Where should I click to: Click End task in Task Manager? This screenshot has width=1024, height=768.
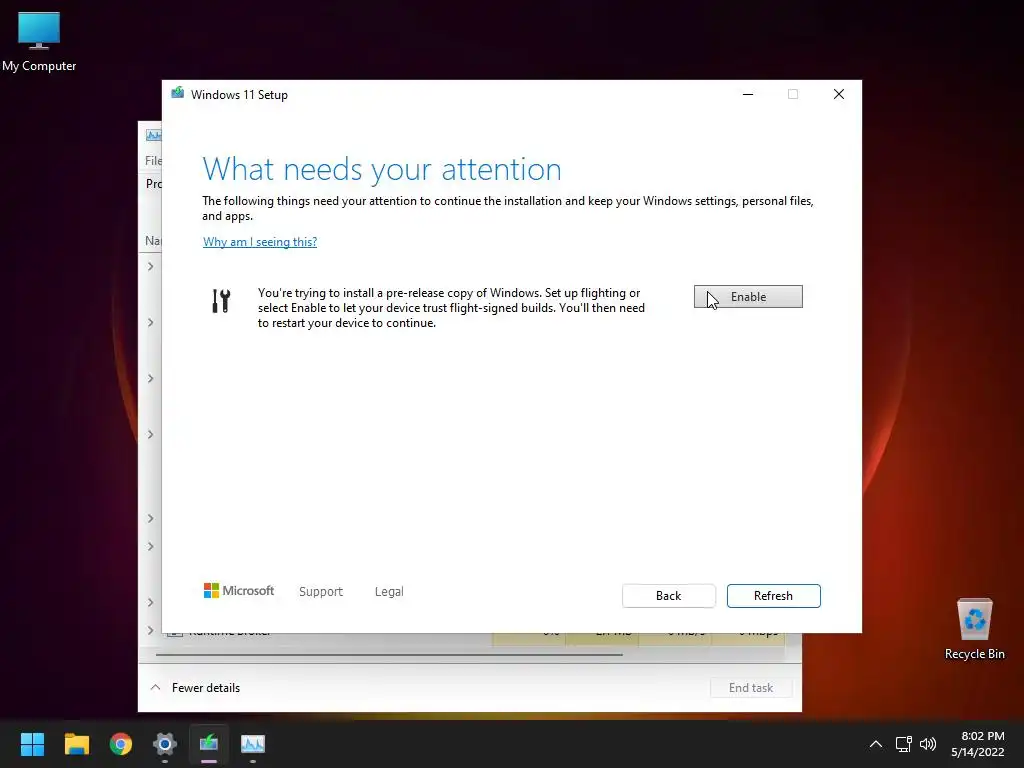tap(751, 688)
